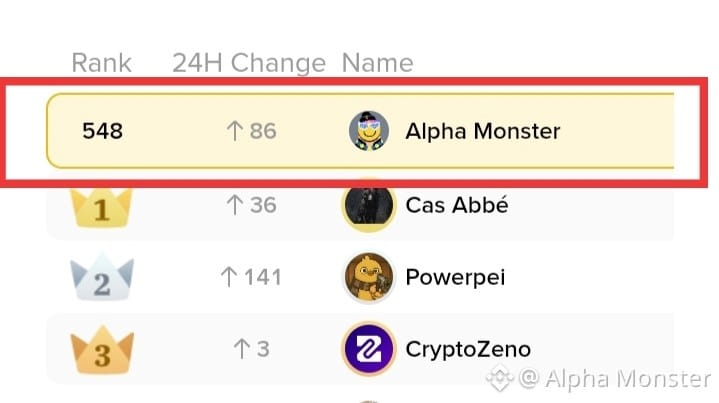Select the silver second-place crown badge

pyautogui.click(x=102, y=277)
